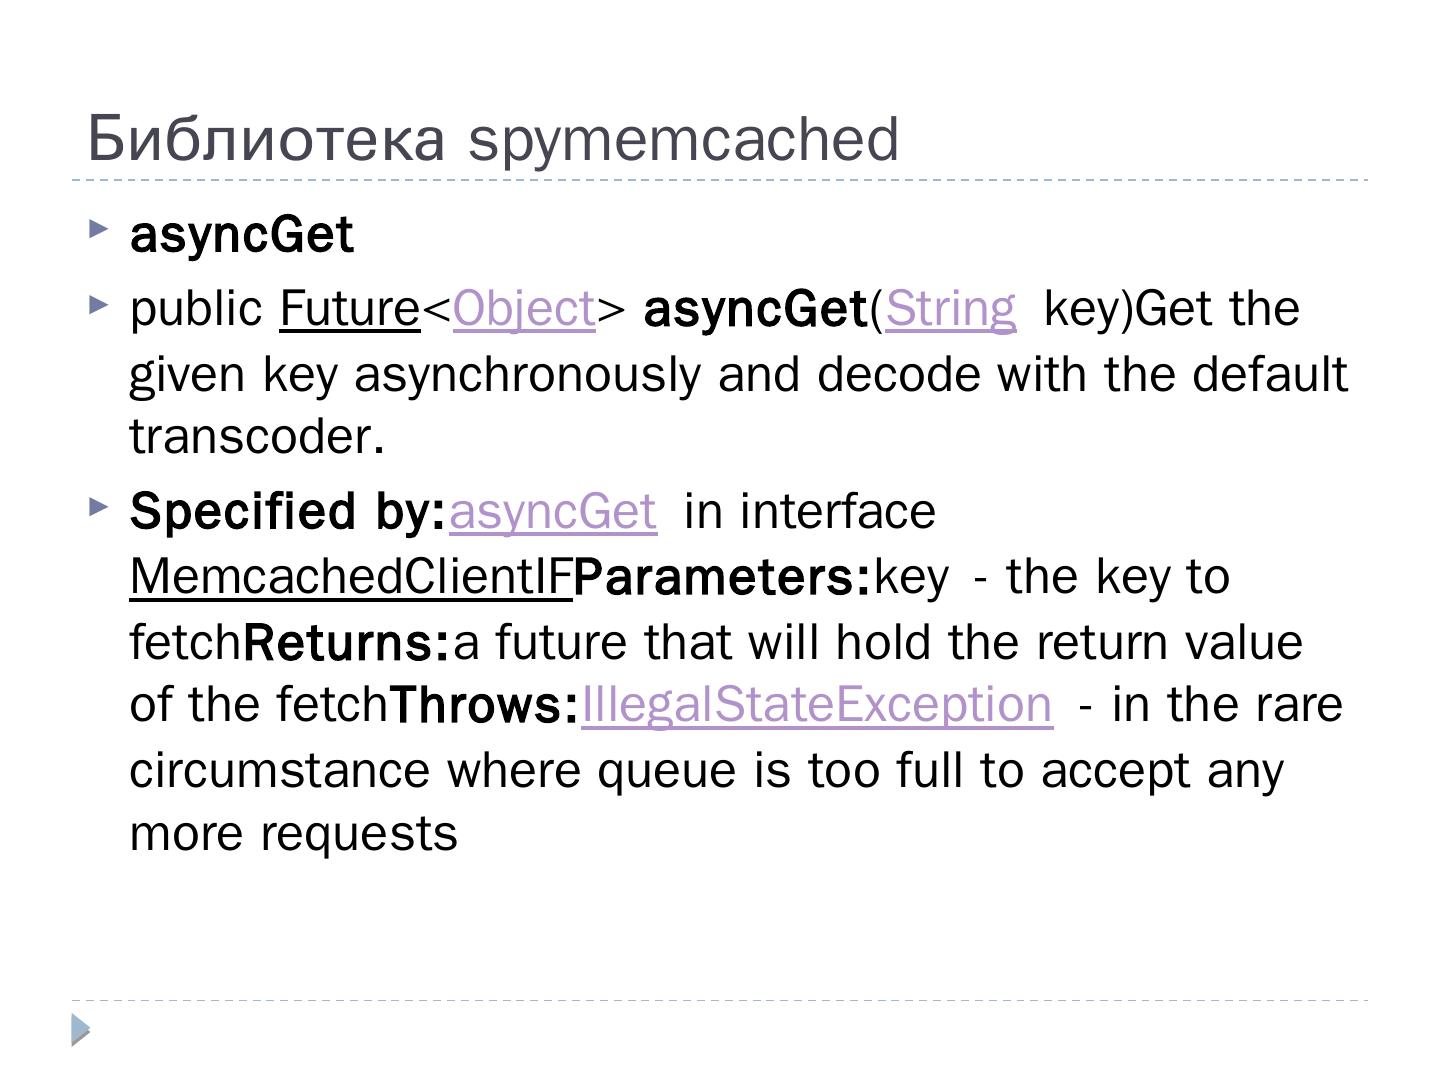Open the Object type link

point(524,309)
